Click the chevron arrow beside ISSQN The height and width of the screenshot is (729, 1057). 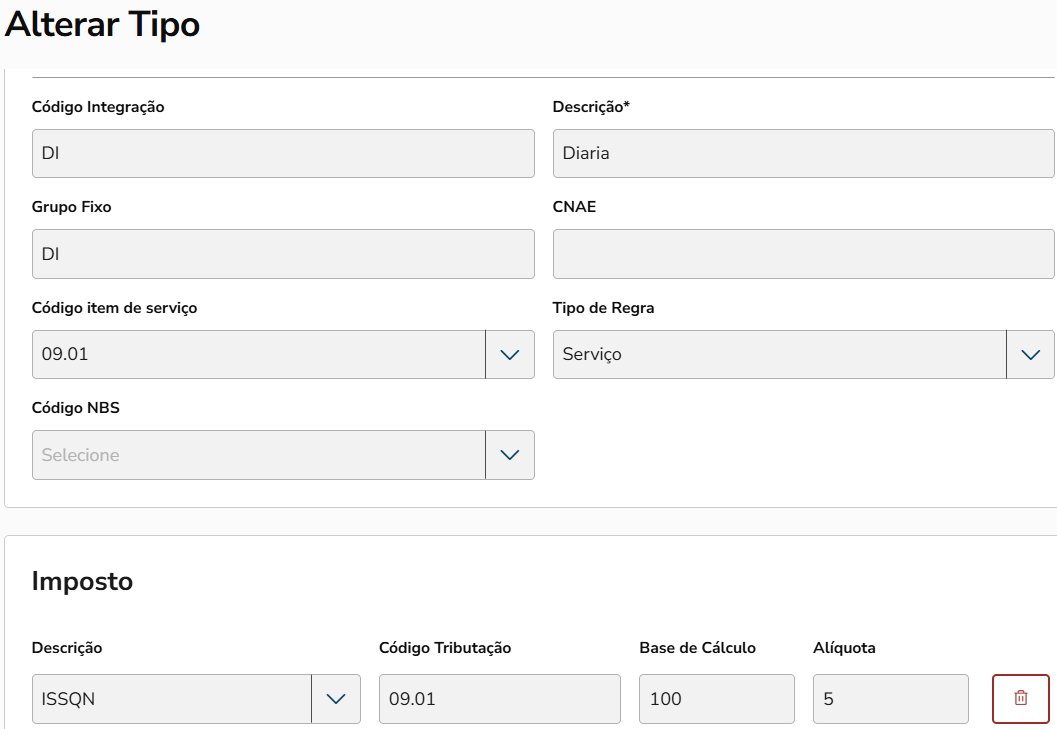pyautogui.click(x=336, y=698)
